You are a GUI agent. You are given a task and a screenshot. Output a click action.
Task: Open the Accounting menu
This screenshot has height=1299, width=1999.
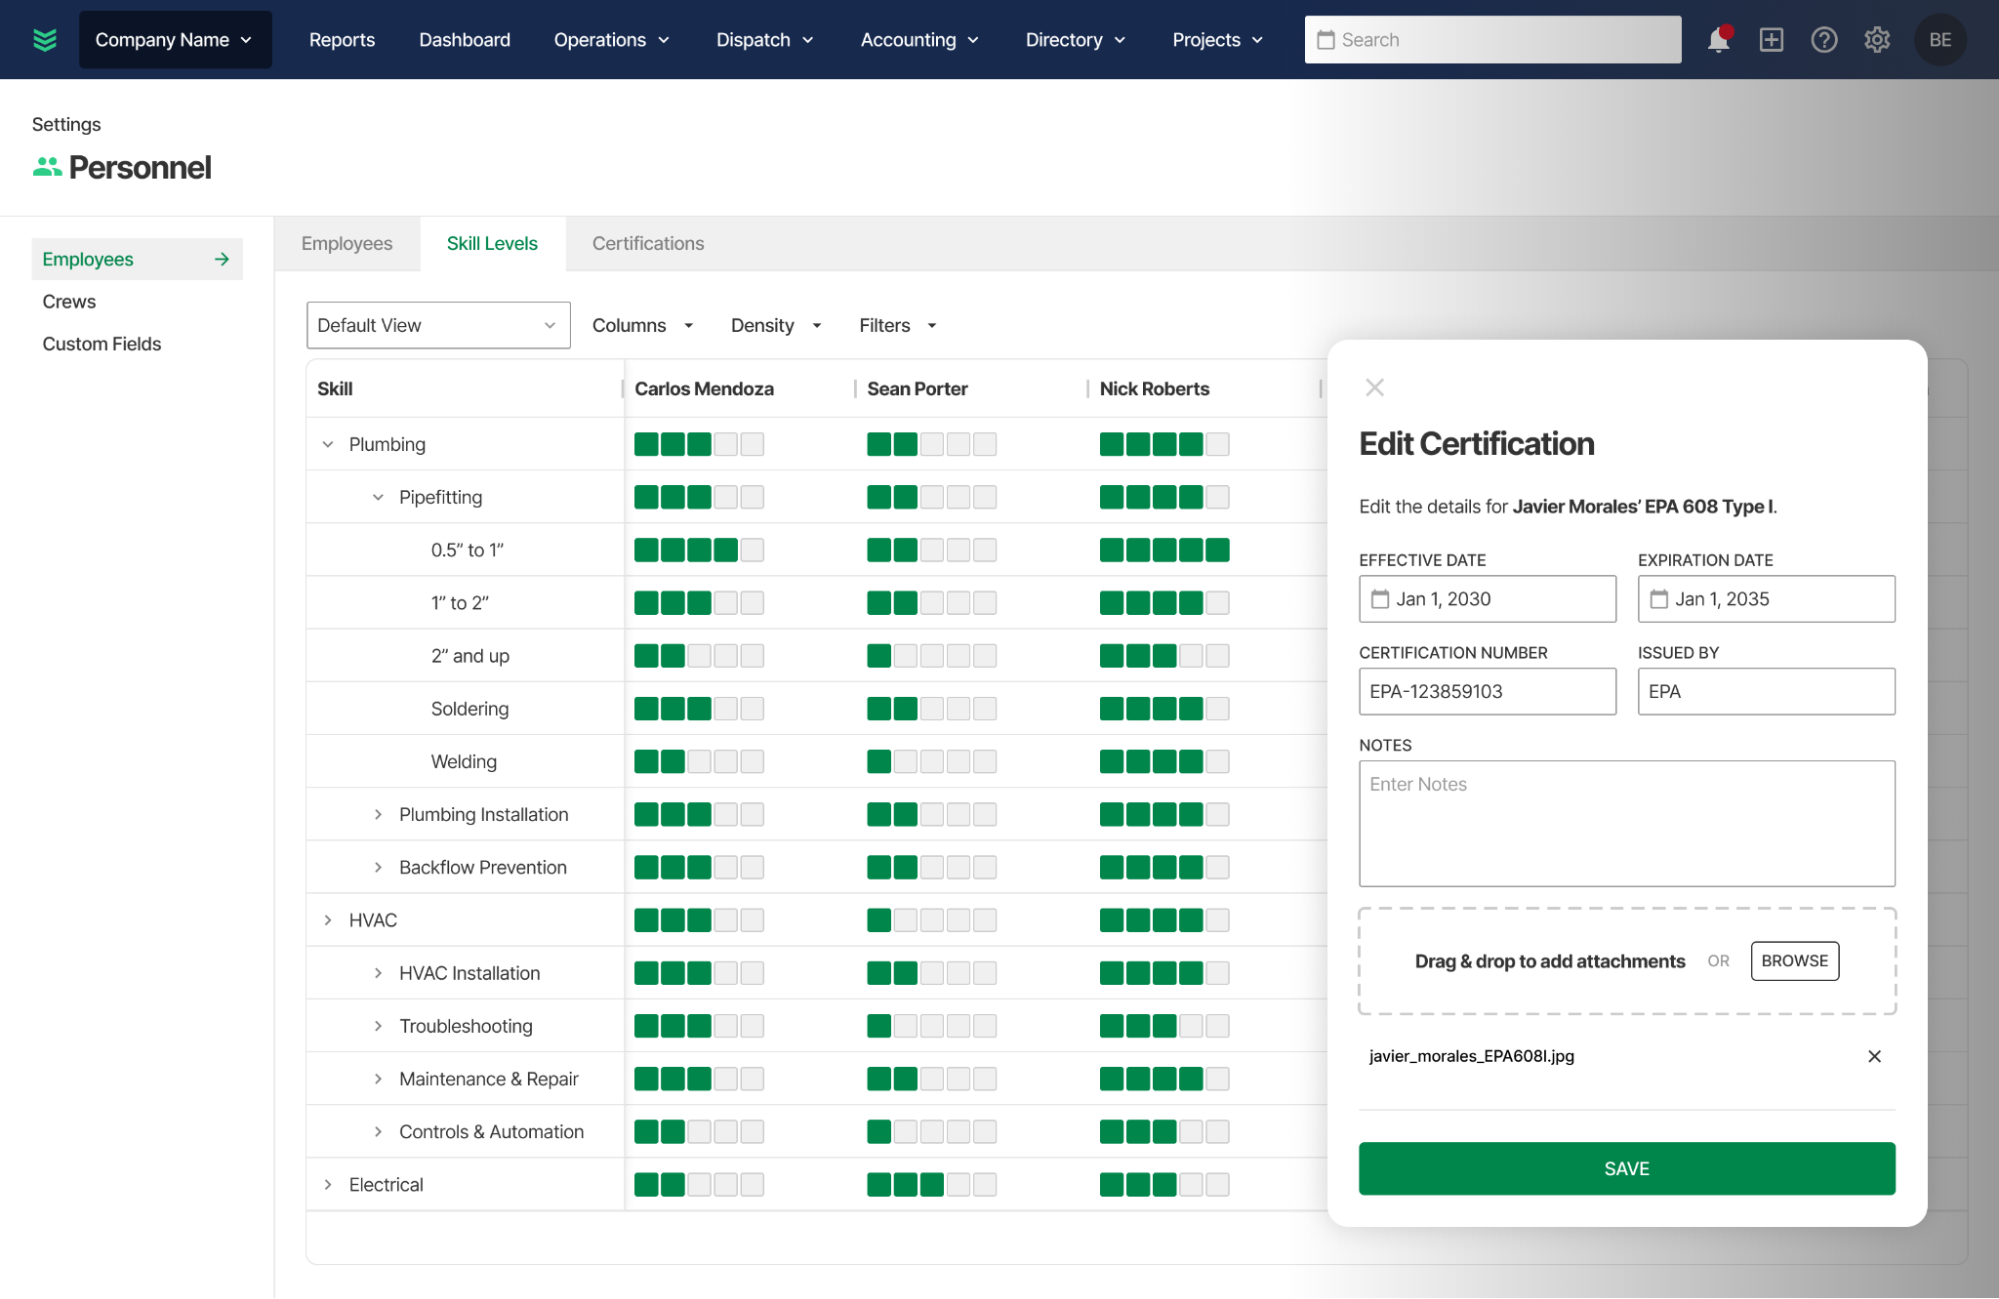click(x=920, y=40)
